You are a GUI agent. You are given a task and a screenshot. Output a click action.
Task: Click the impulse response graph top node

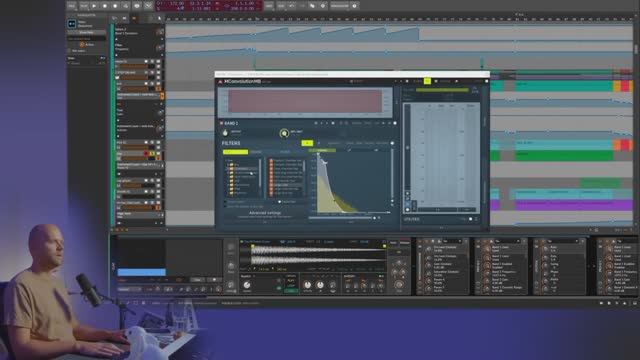319,155
